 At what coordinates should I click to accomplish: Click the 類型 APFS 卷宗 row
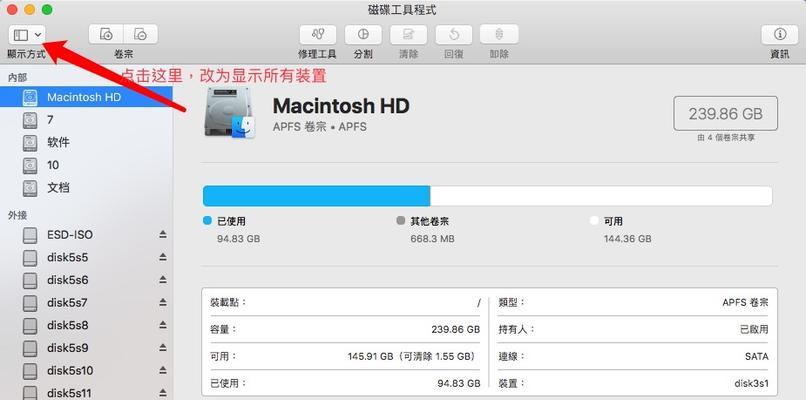pos(633,302)
